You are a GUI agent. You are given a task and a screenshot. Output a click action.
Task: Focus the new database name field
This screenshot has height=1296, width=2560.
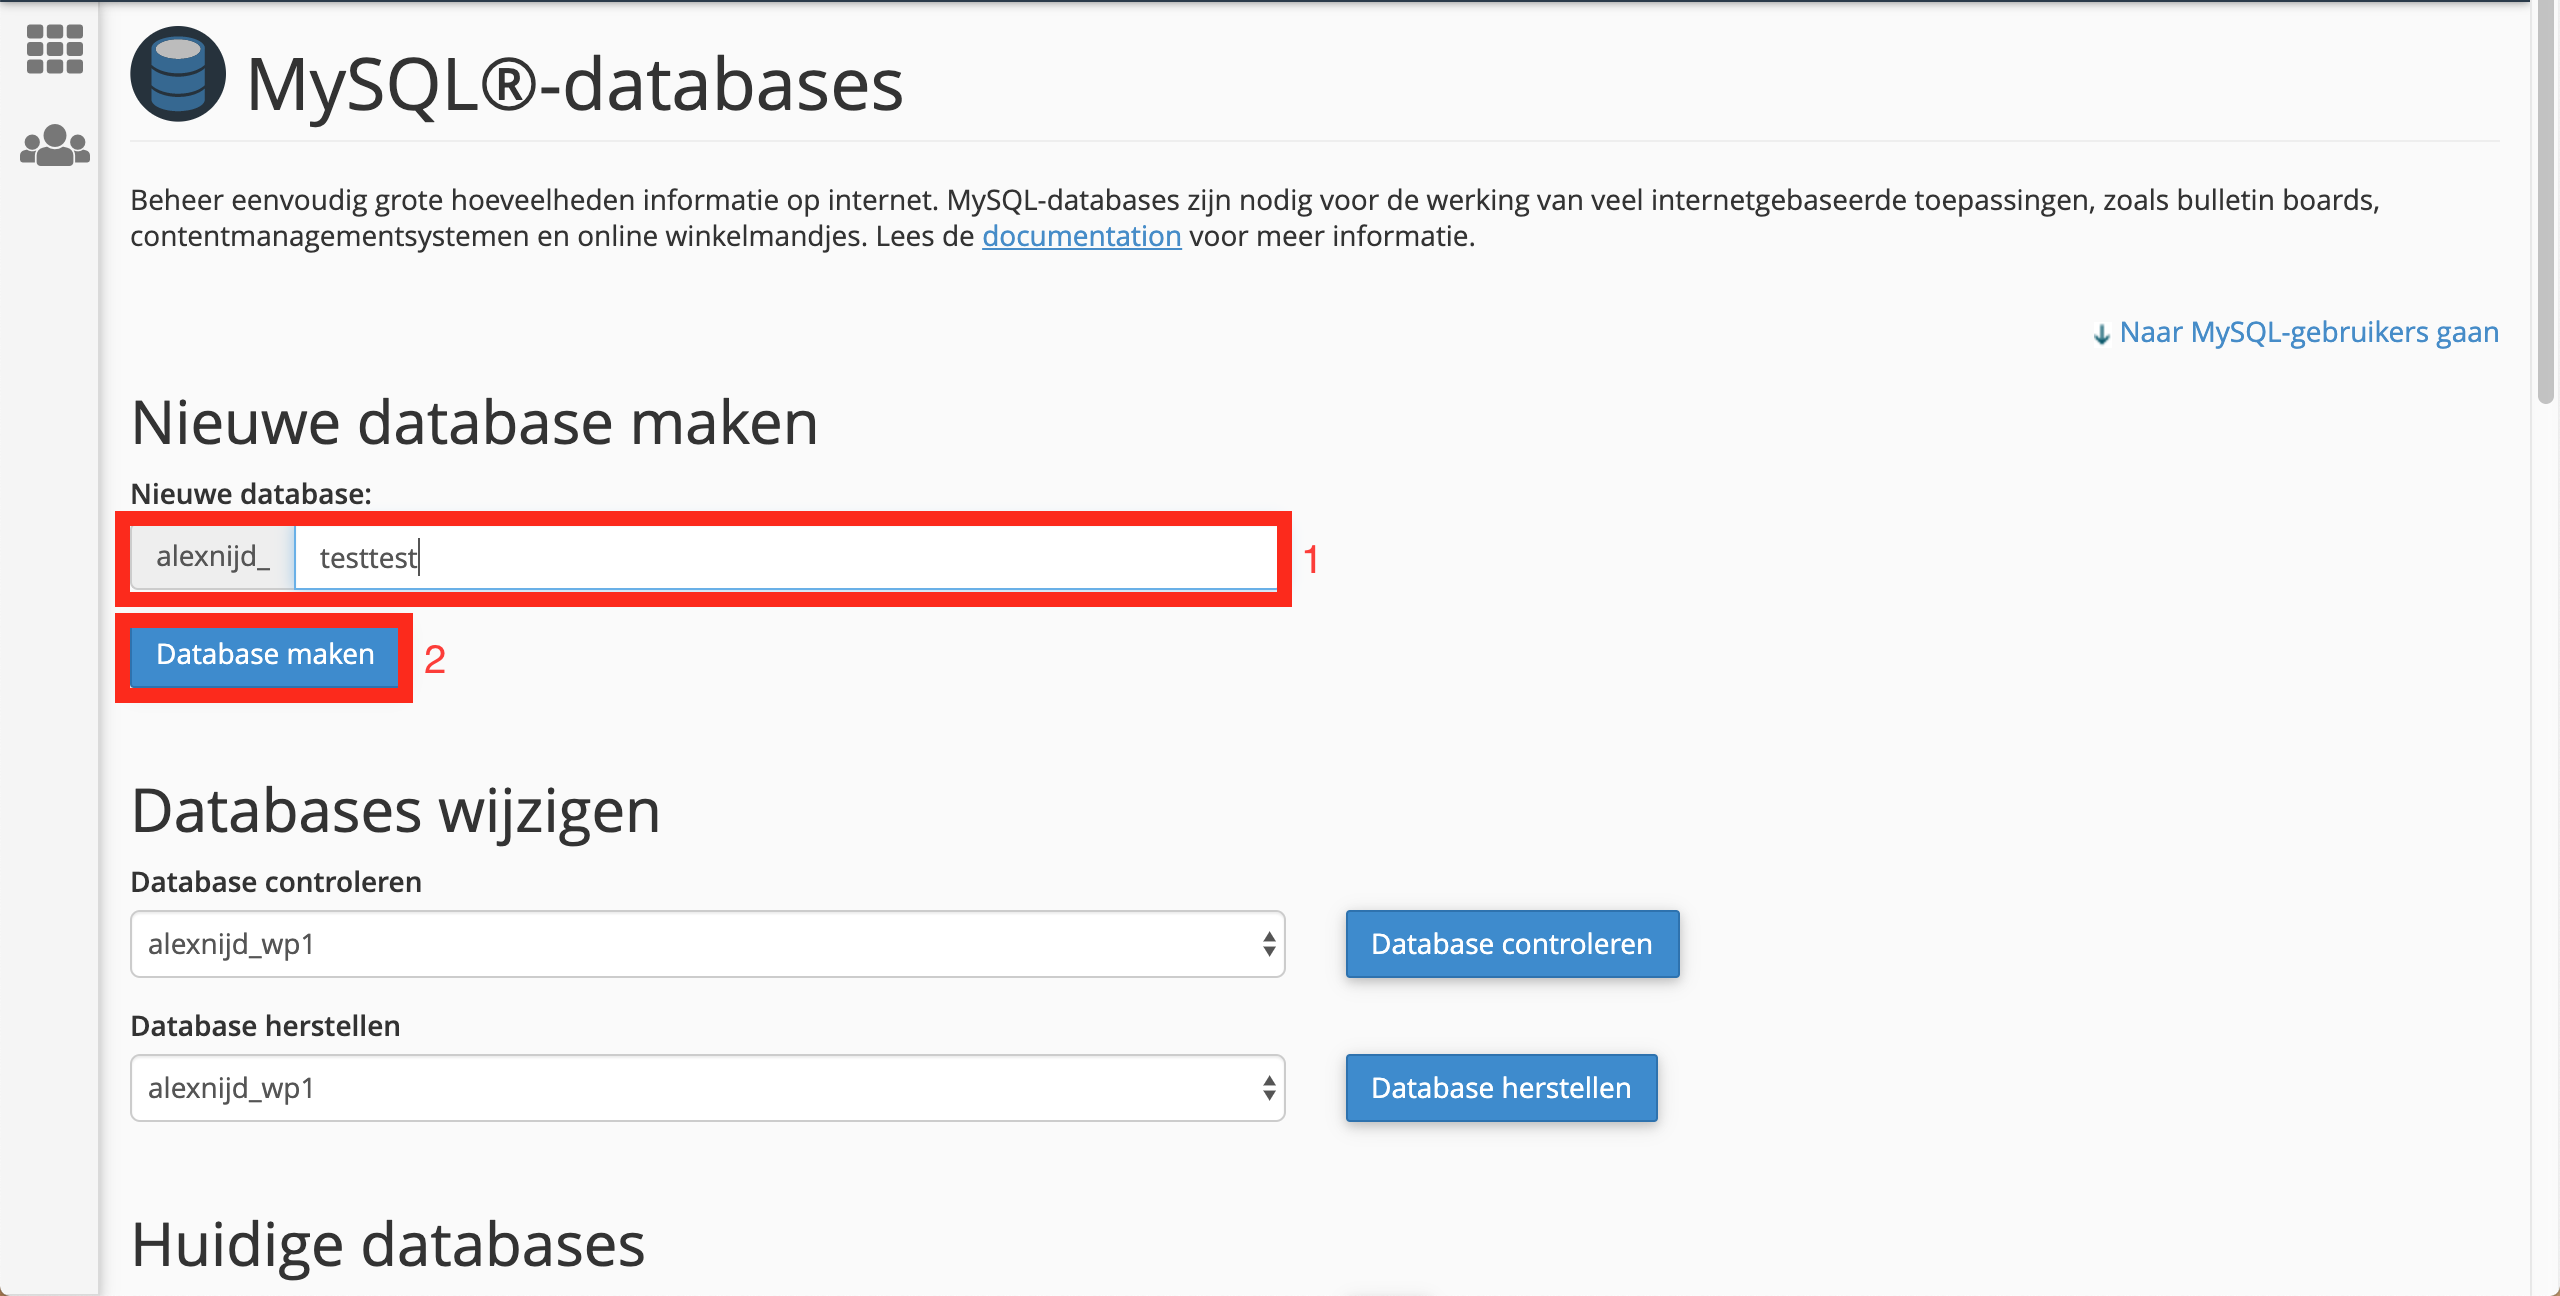pyautogui.click(x=784, y=557)
